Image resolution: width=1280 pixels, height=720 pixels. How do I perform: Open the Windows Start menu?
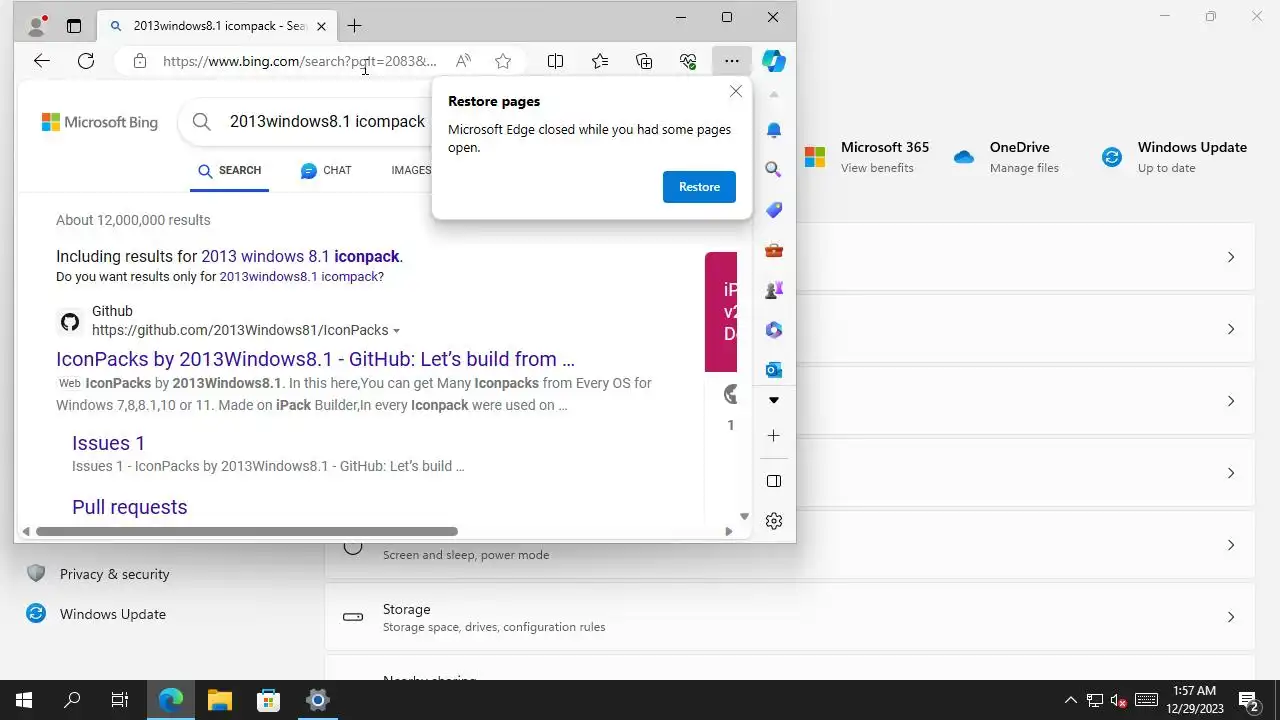pos(24,700)
